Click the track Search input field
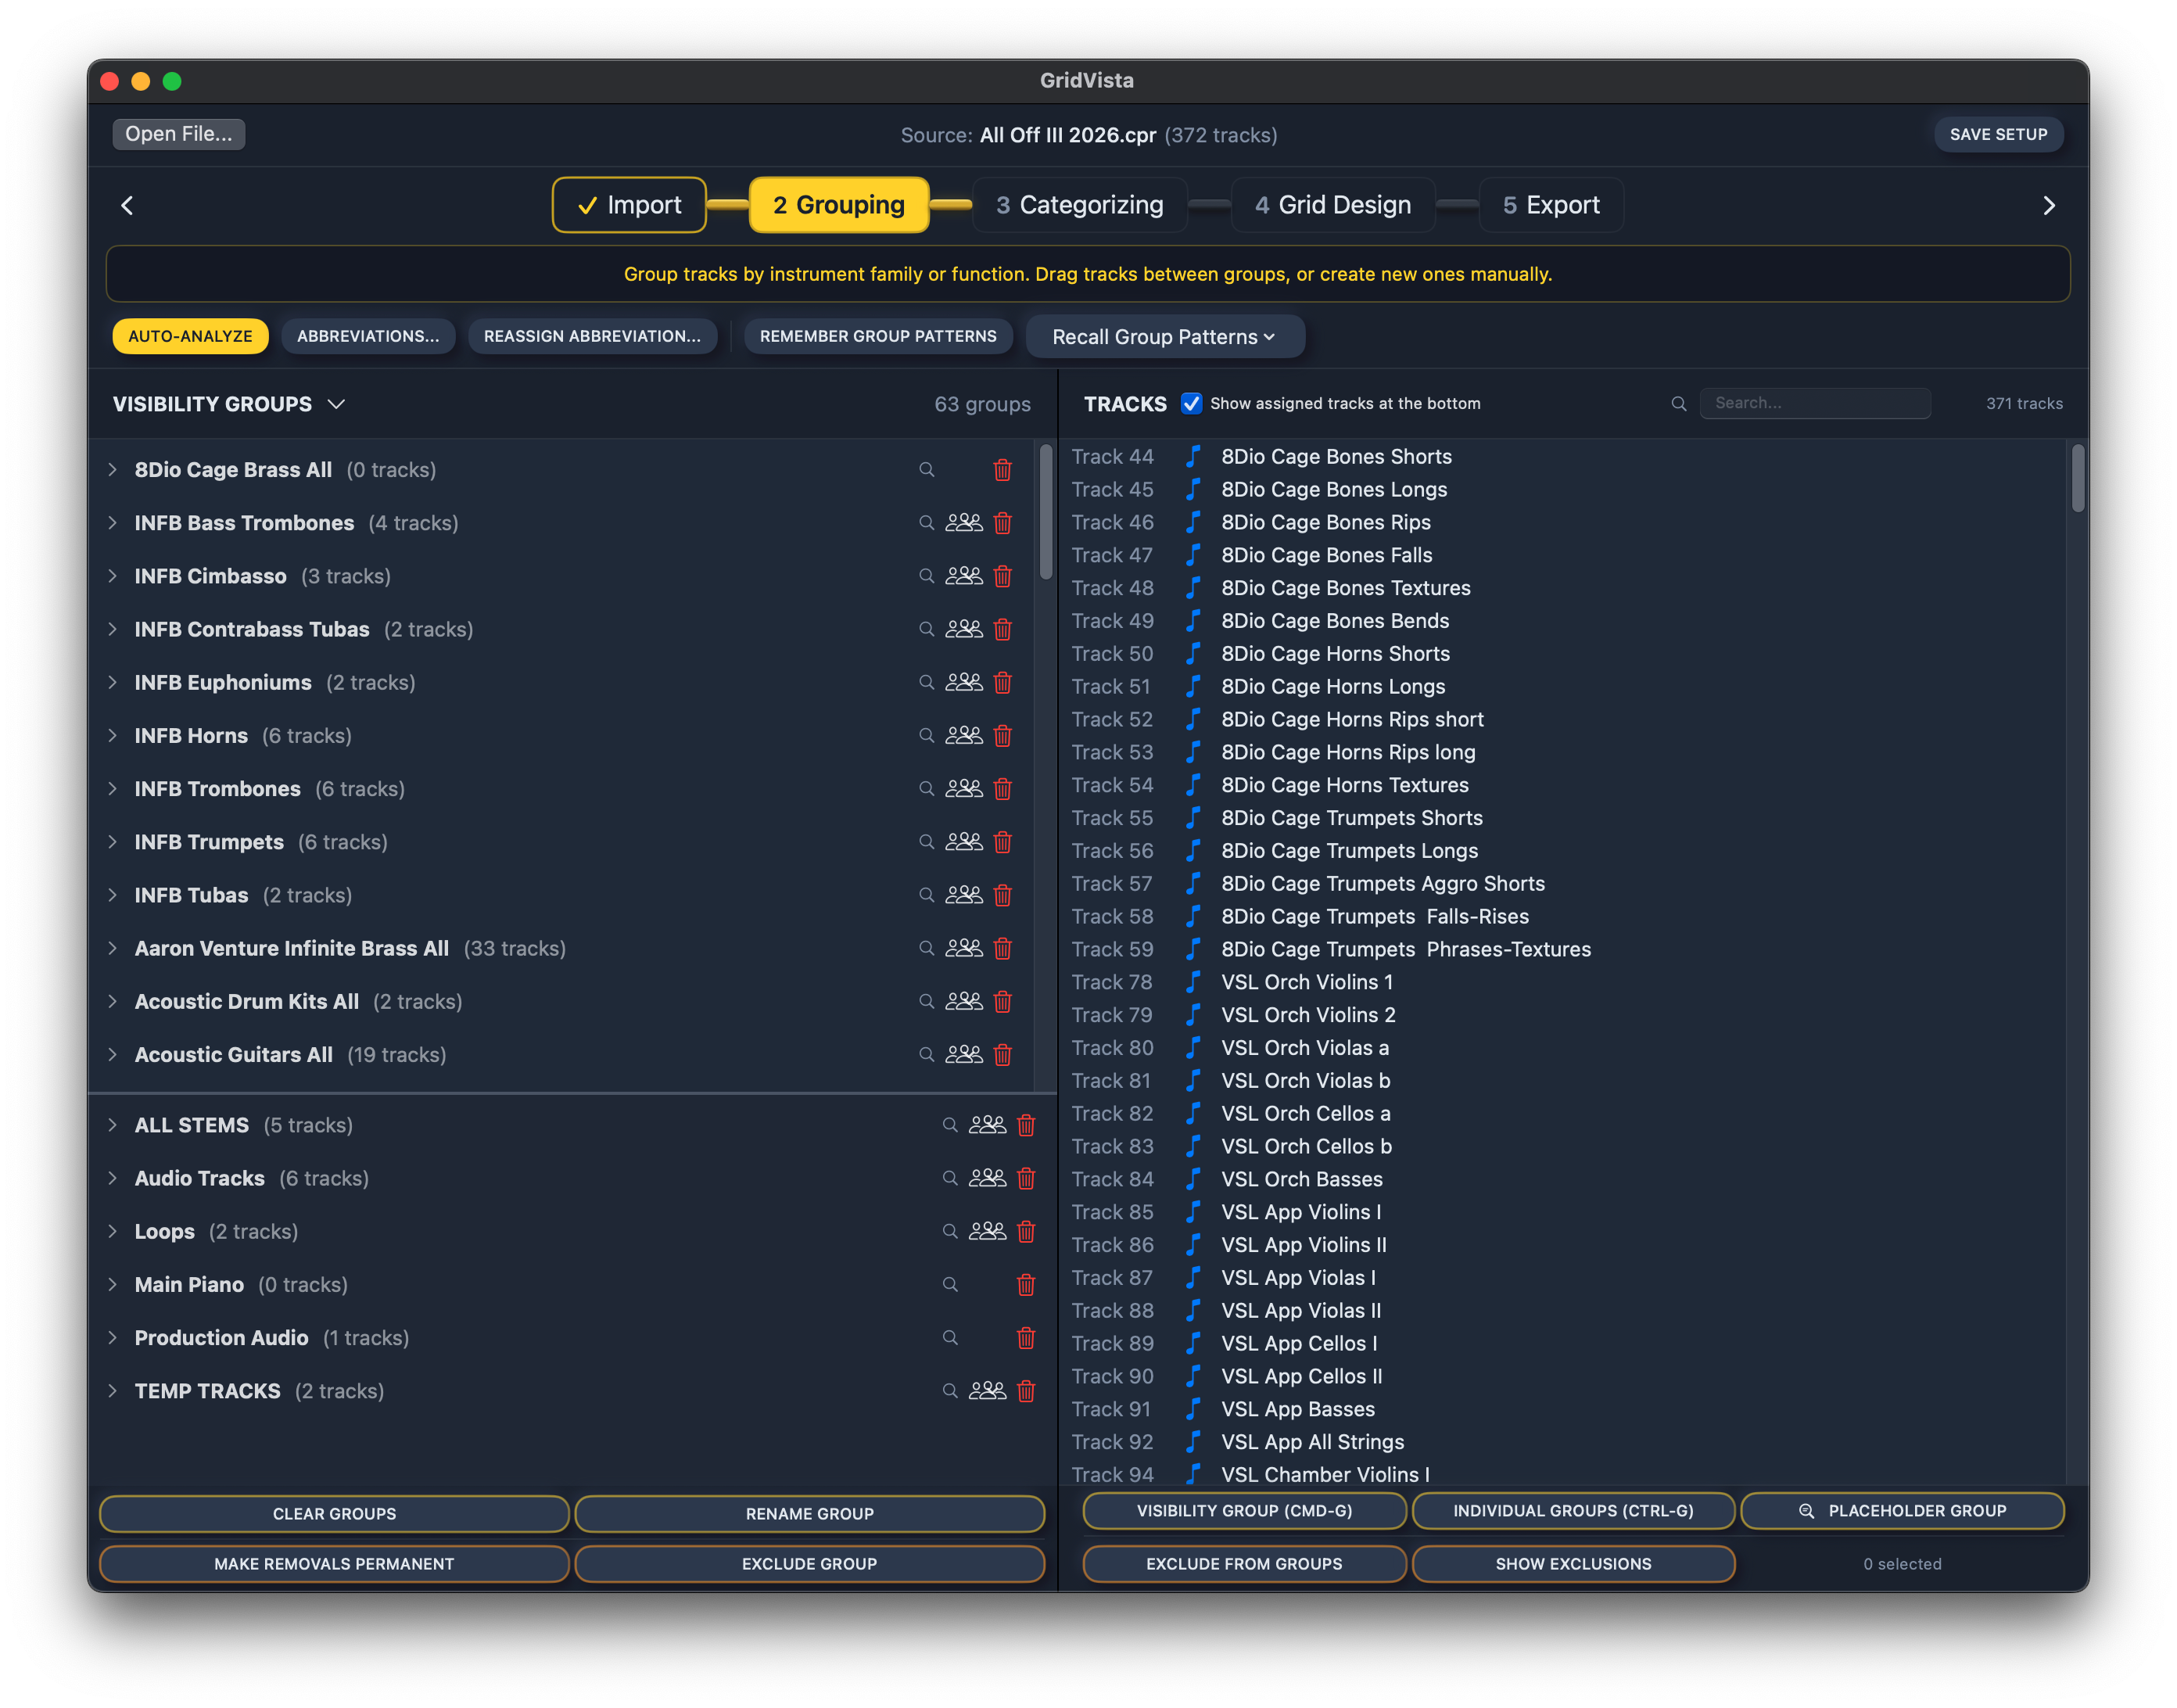This screenshot has height=1708, width=2177. click(x=1814, y=403)
